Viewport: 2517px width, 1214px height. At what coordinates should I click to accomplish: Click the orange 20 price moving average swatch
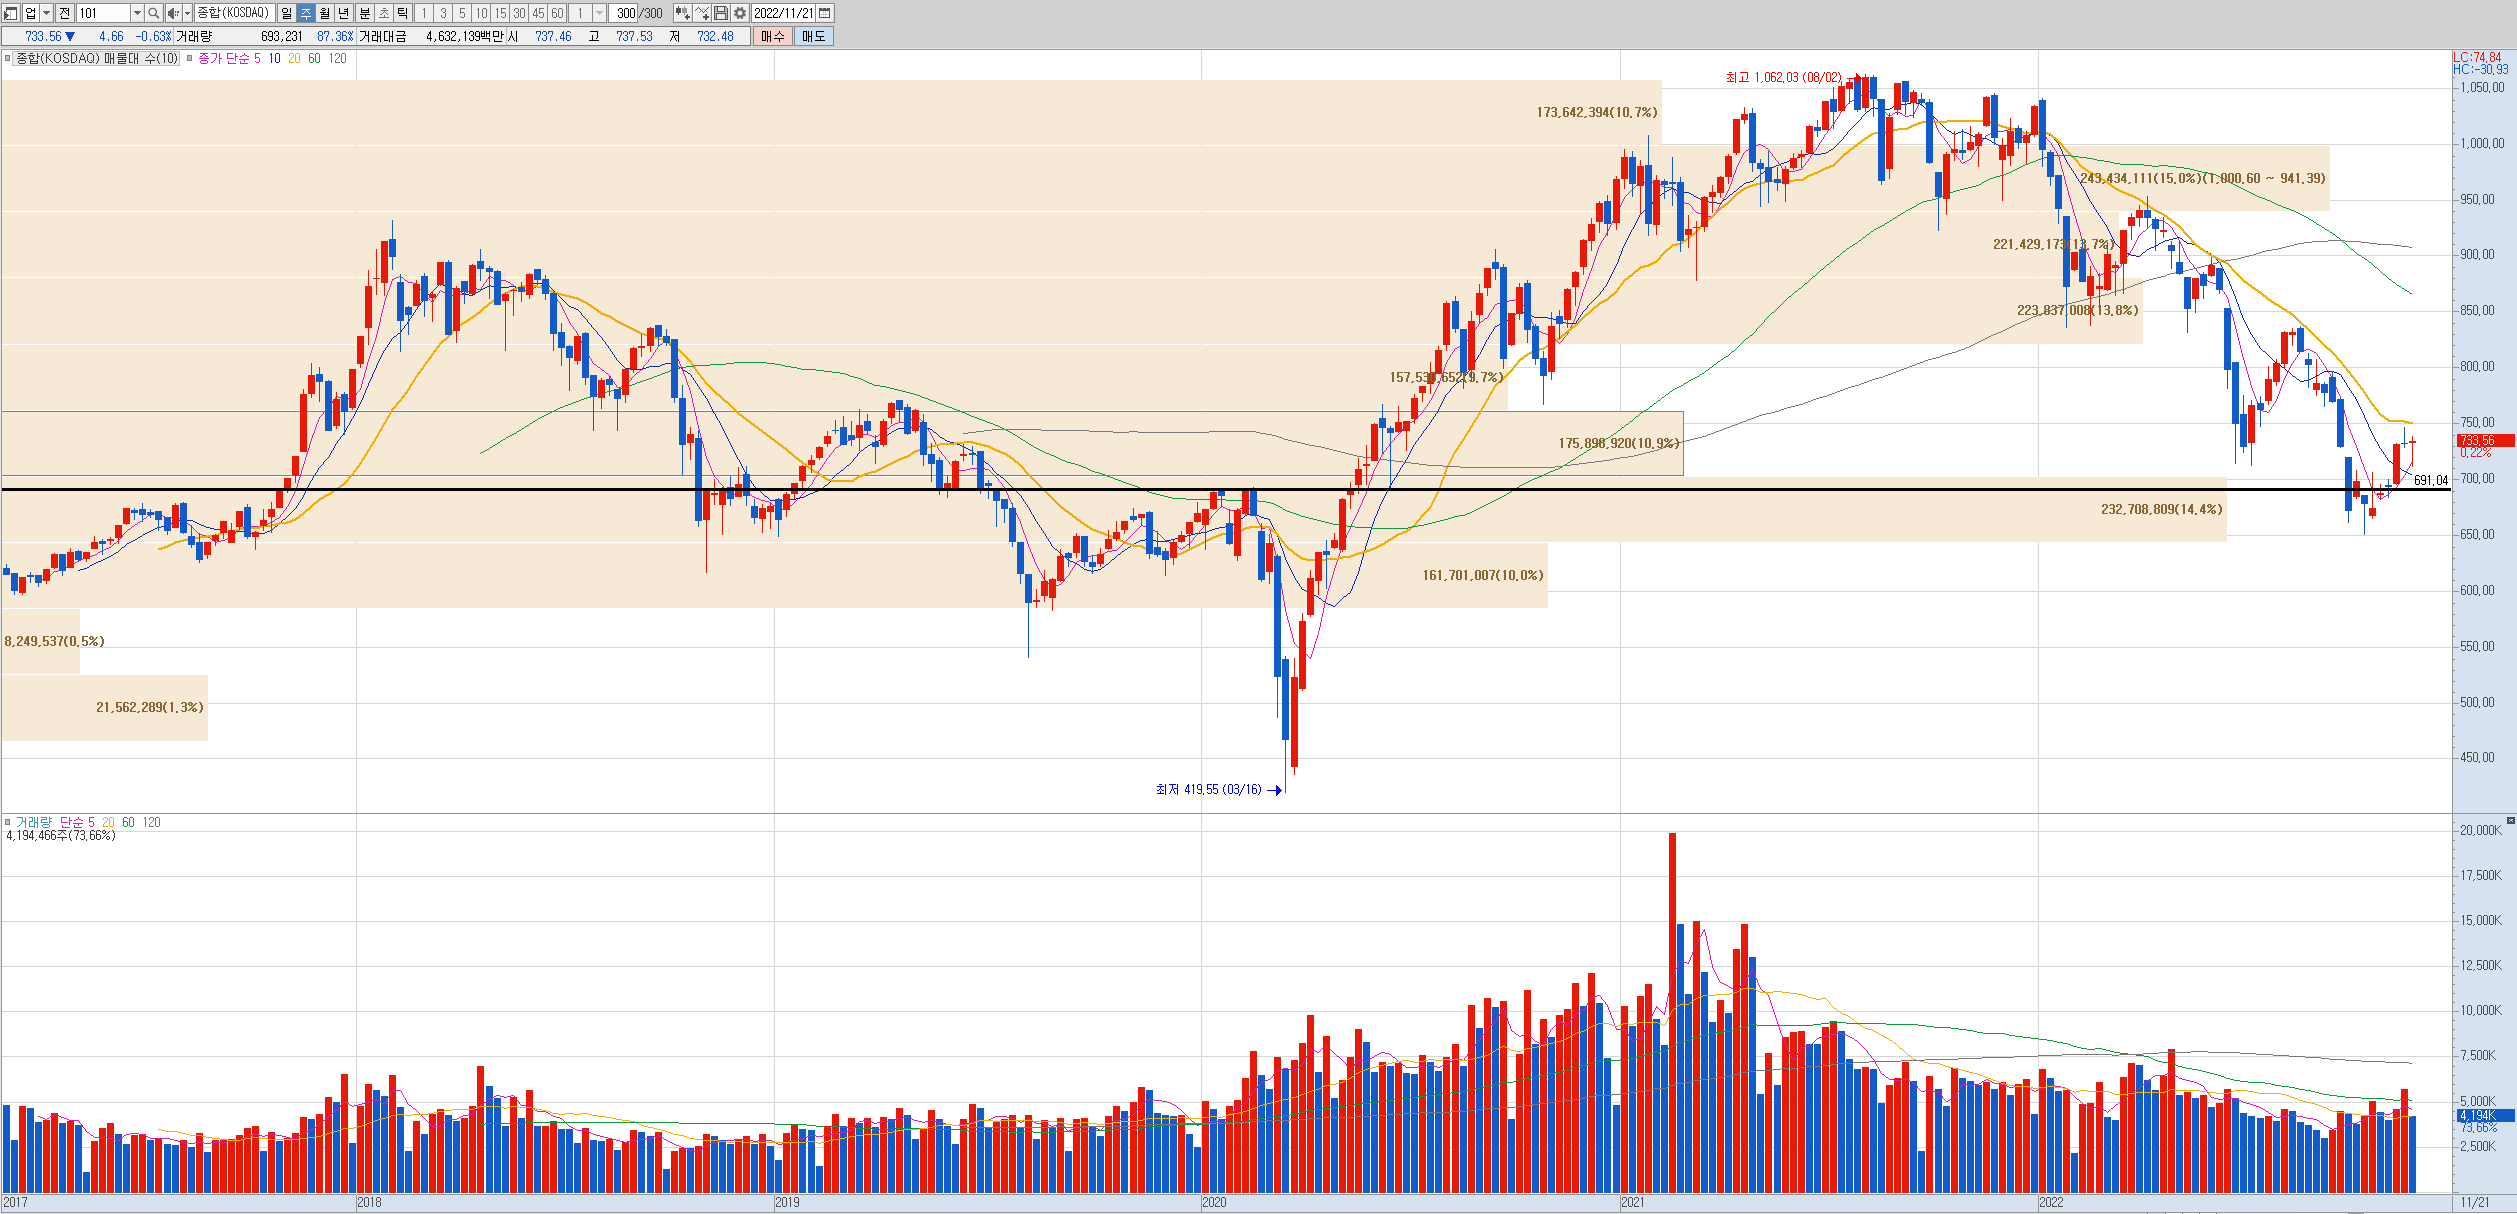pos(294,59)
